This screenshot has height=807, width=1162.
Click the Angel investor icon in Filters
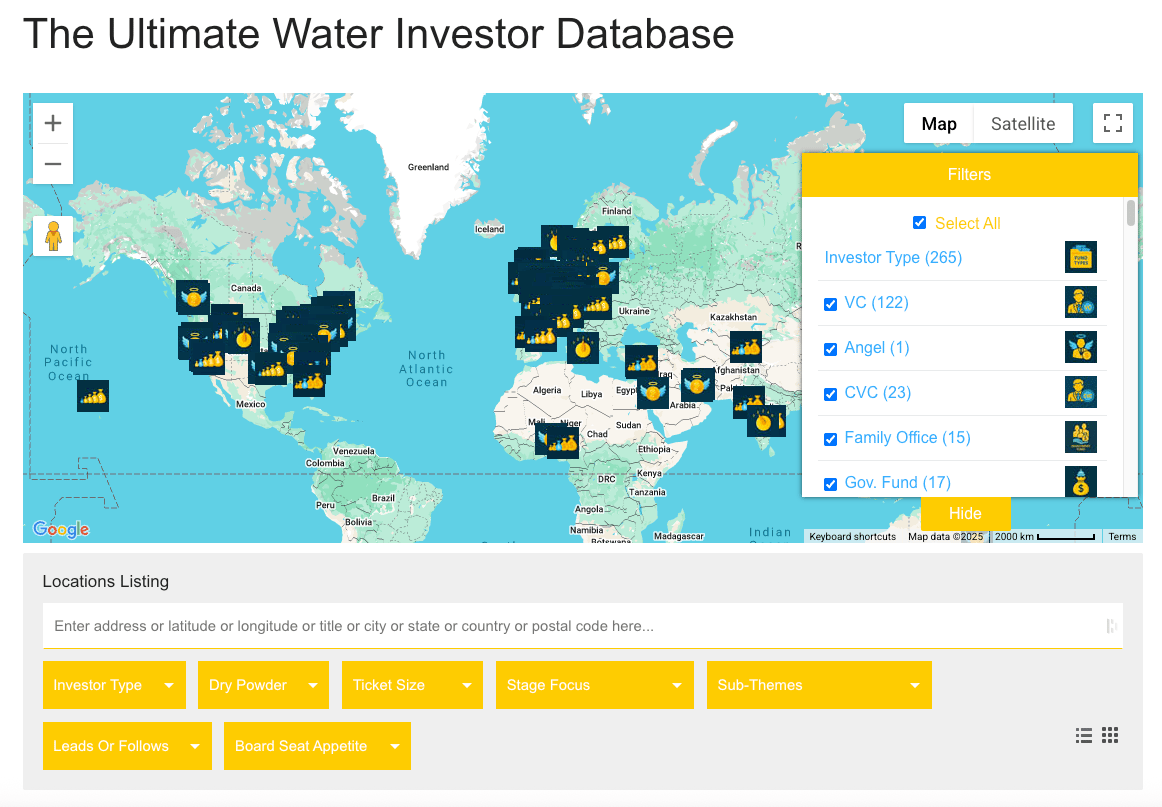coord(1080,348)
